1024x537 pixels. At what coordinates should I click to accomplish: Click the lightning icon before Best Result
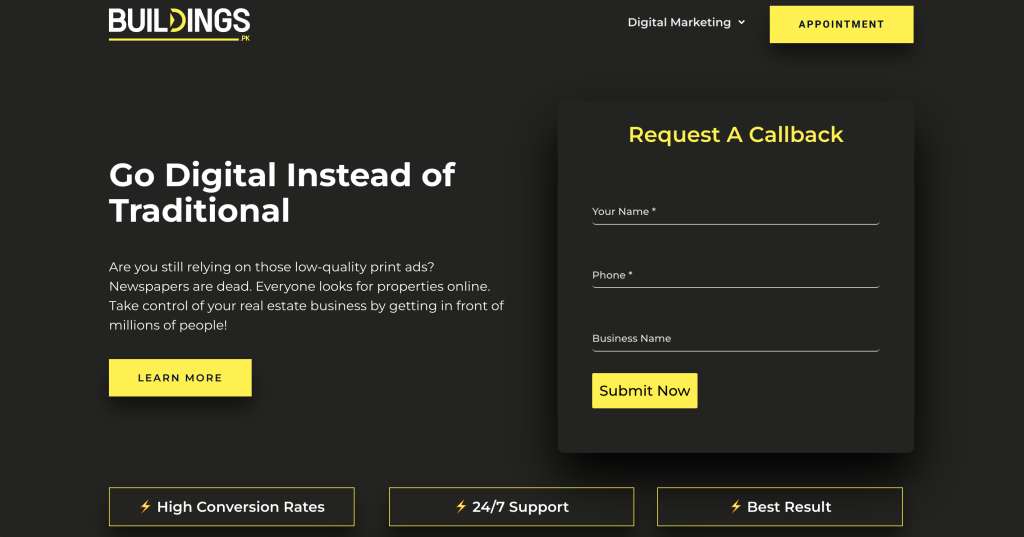736,507
